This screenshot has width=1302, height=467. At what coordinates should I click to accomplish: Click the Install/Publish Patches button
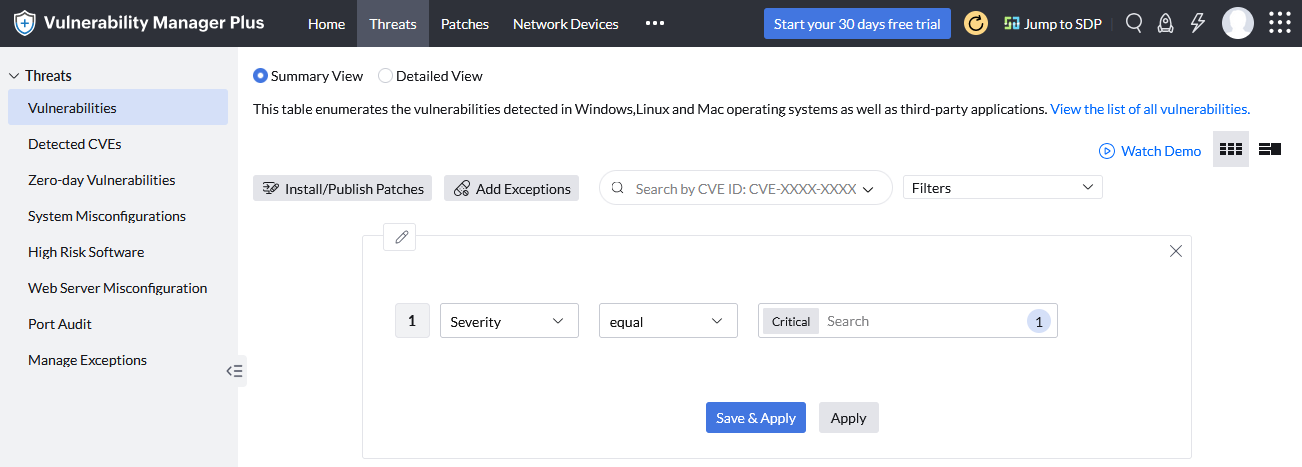[342, 188]
